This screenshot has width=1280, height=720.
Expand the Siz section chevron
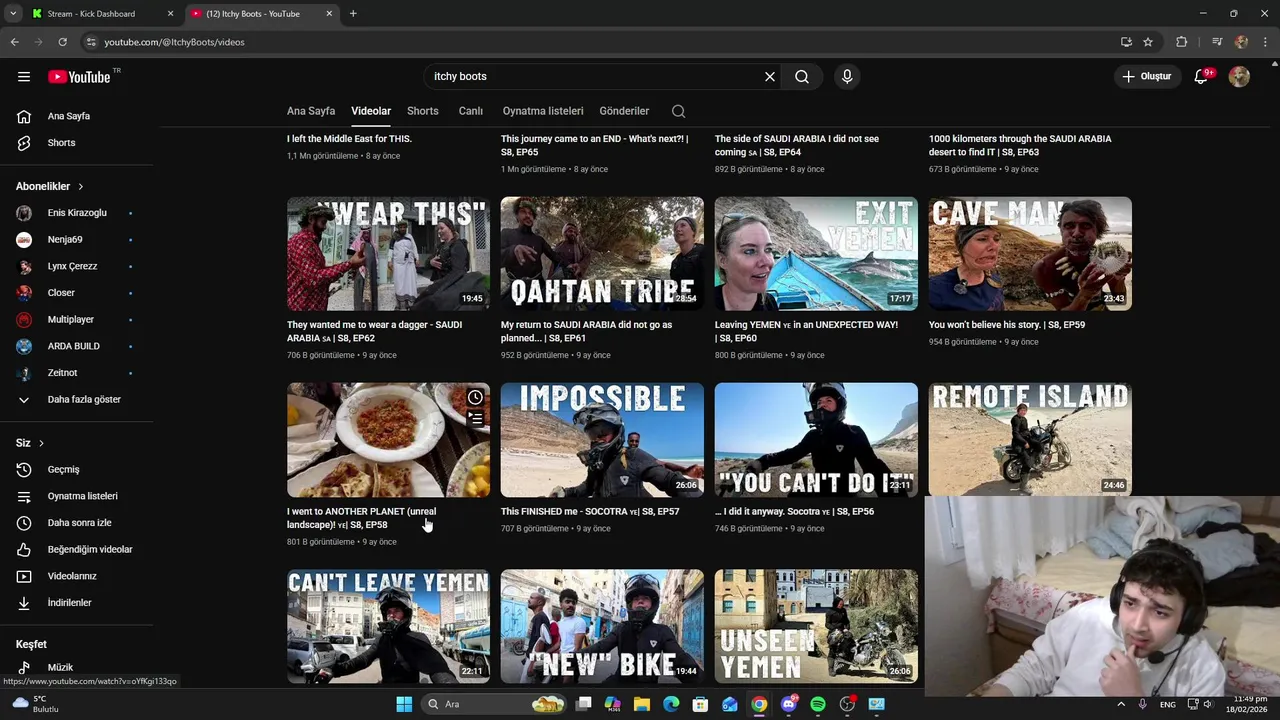[41, 443]
